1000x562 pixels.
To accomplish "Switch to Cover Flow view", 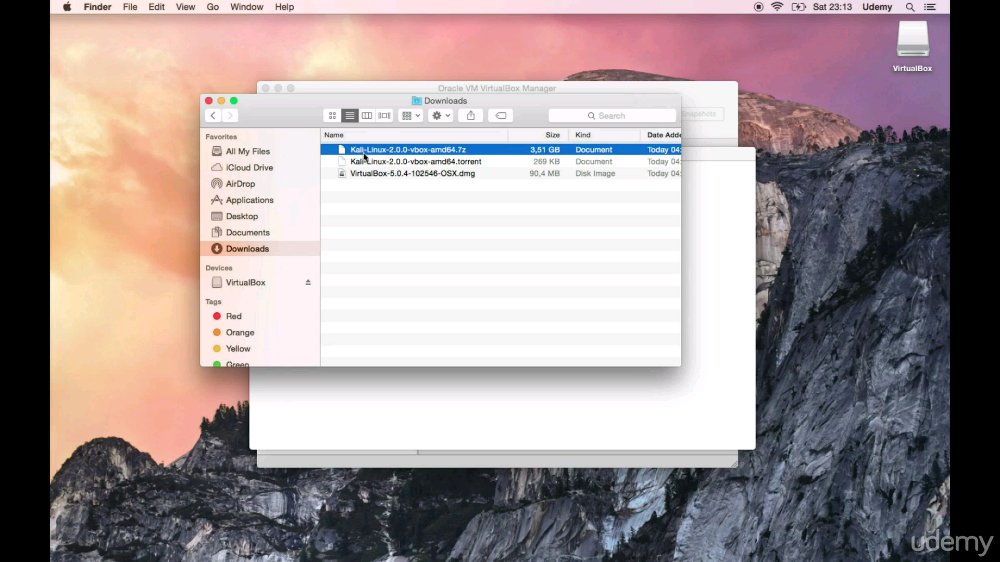I will point(384,115).
